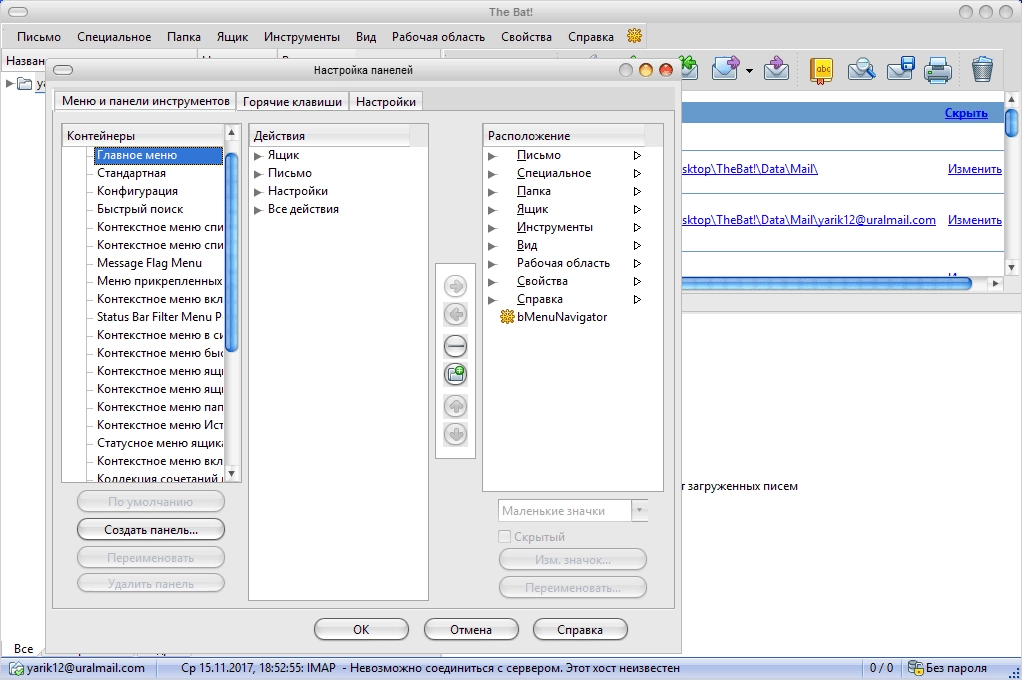Click the 'Действия' column header
This screenshot has height=680, width=1022.
coord(330,136)
